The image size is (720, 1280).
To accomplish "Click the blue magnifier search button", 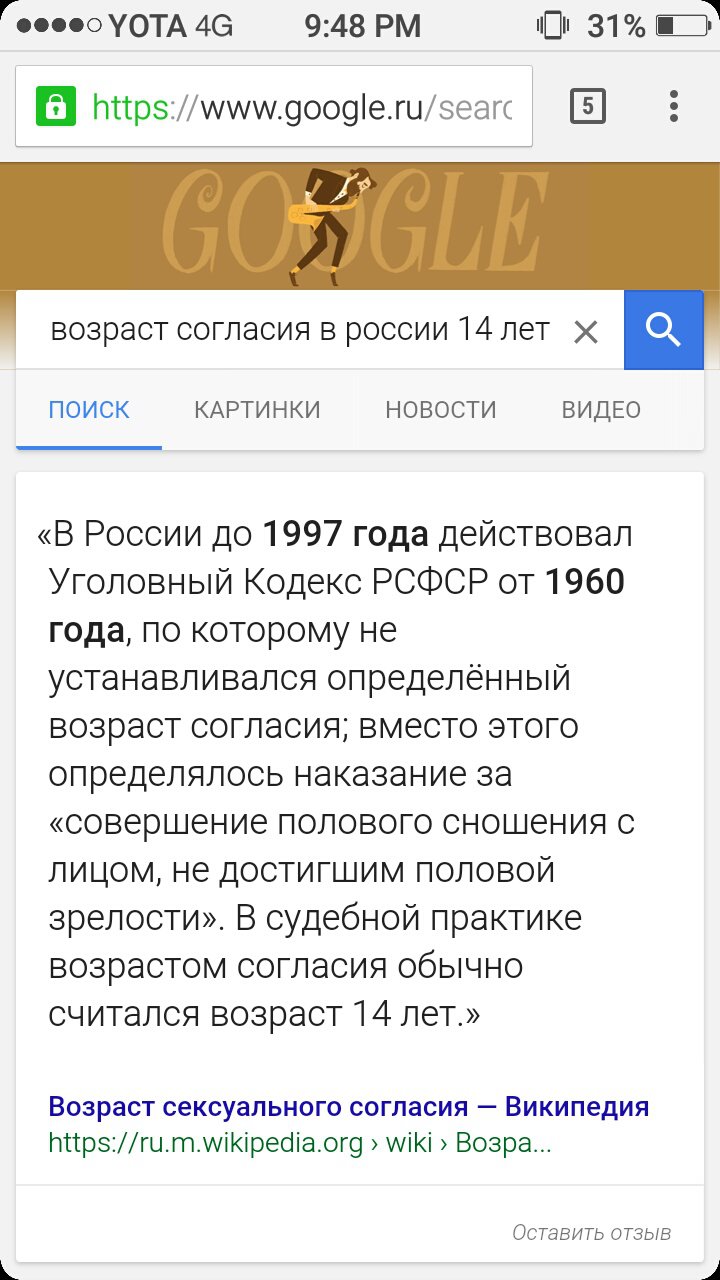I will (664, 330).
